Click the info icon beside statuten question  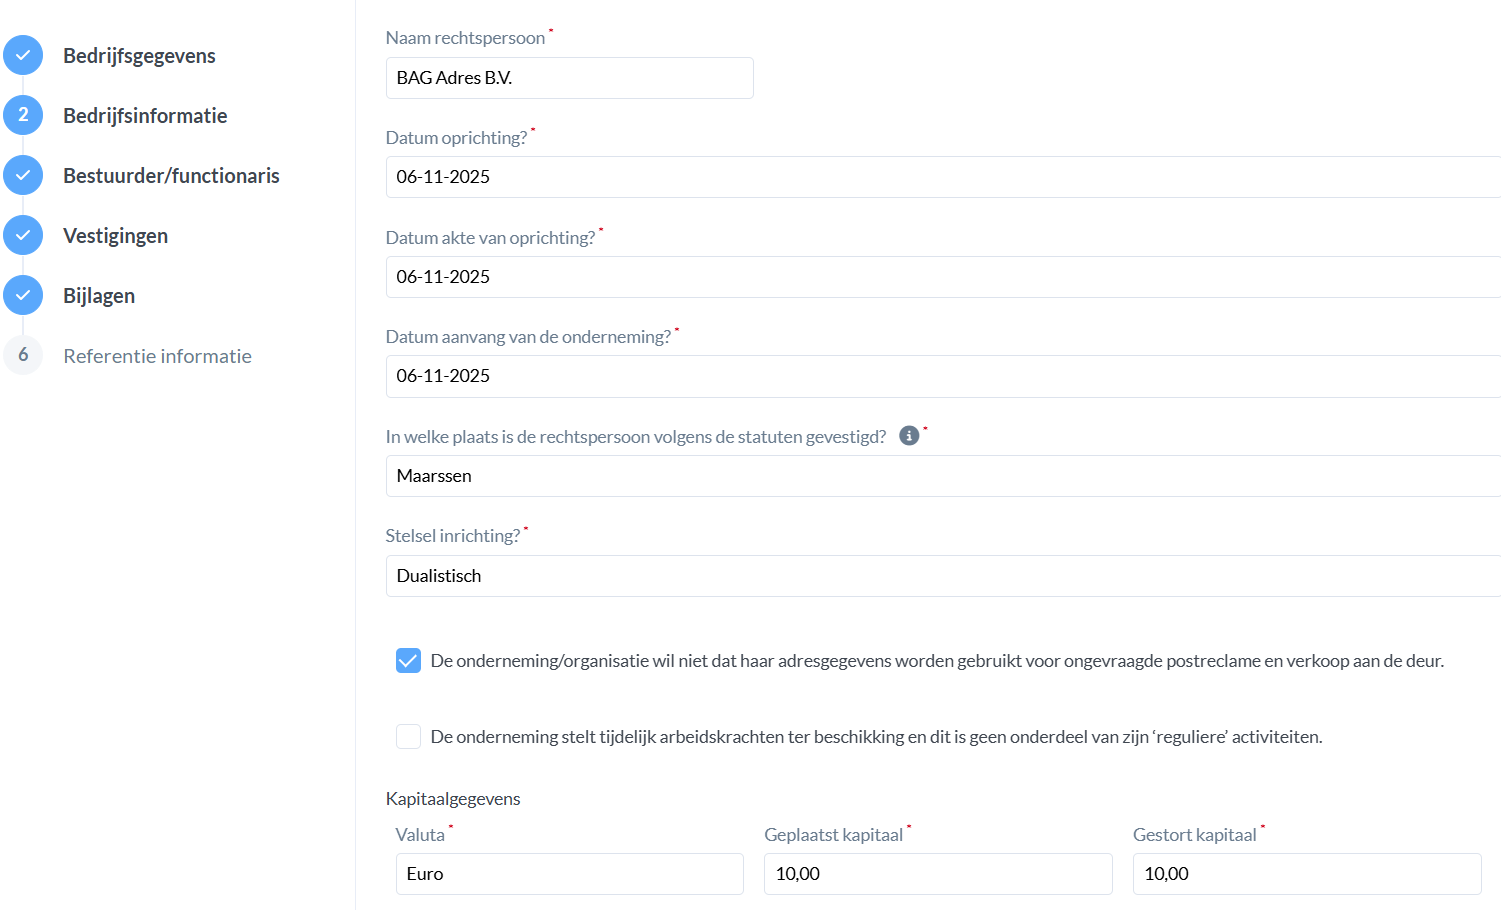click(x=909, y=436)
